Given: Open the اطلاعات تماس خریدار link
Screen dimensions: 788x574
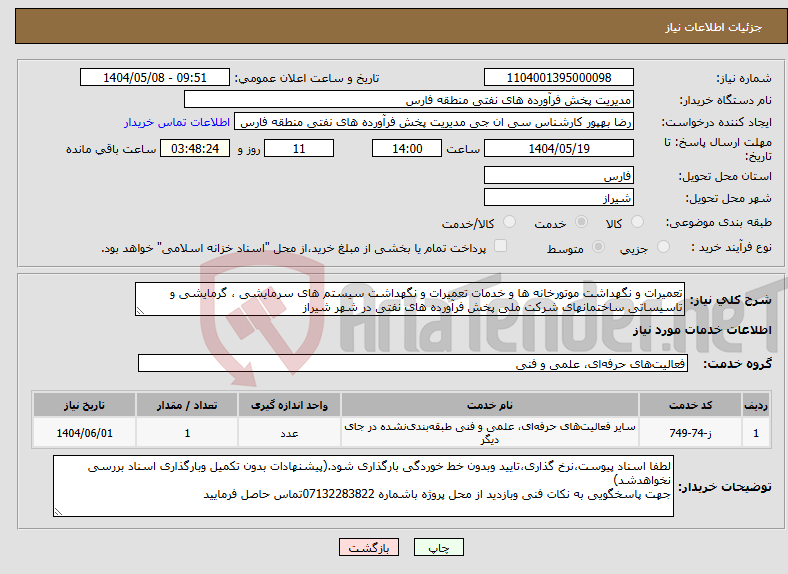Looking at the screenshot, I should coord(177,122).
